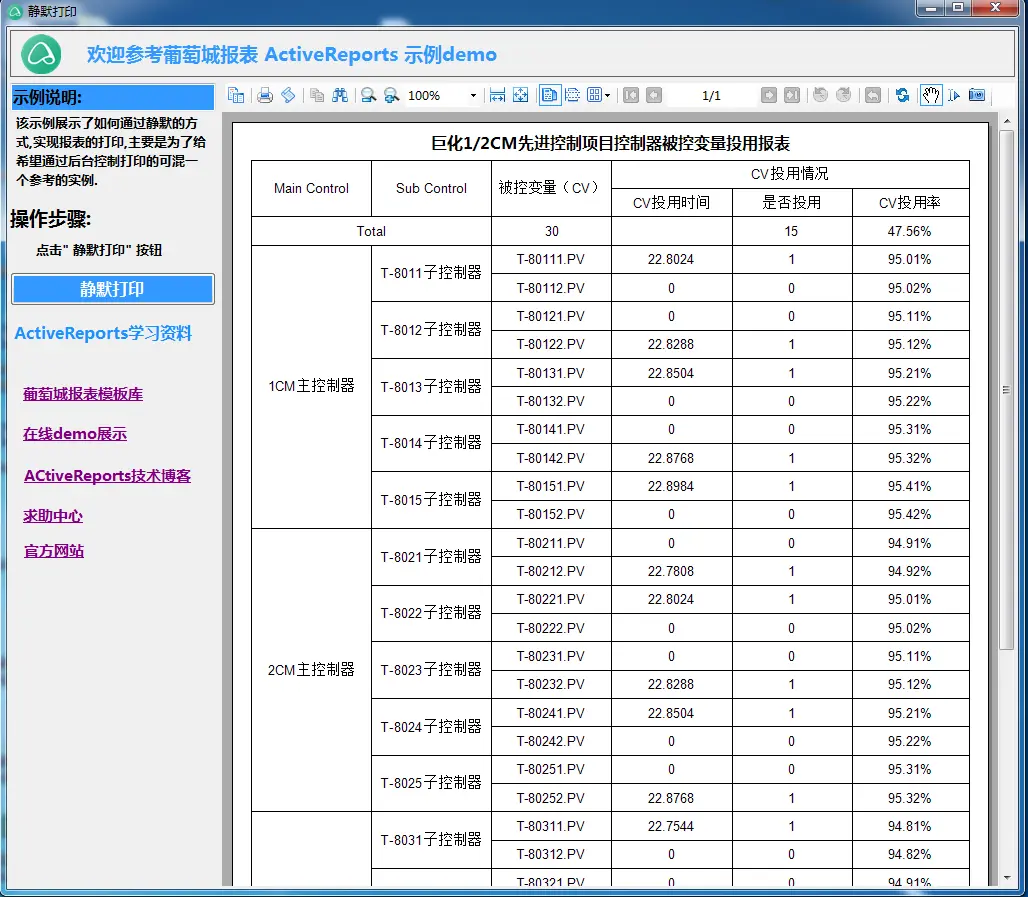Viewport: 1028px width, 897px height.
Task: Select the fit page width icon
Action: point(498,96)
